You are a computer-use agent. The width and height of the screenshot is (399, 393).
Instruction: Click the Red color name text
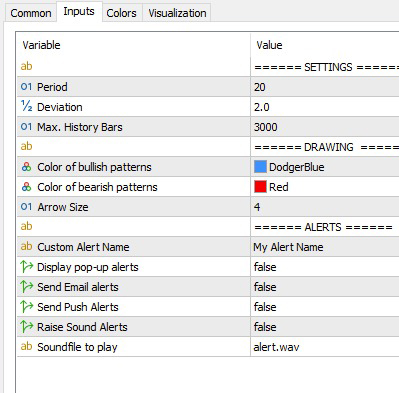[279, 187]
